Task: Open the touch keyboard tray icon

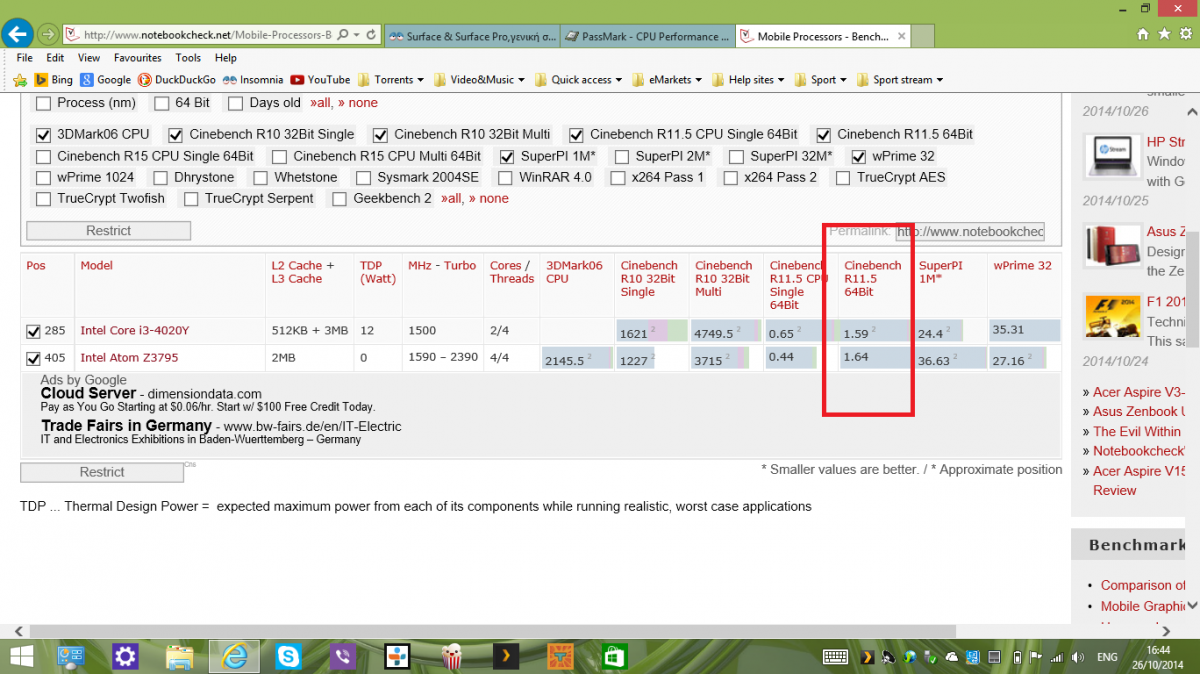Action: coord(836,657)
